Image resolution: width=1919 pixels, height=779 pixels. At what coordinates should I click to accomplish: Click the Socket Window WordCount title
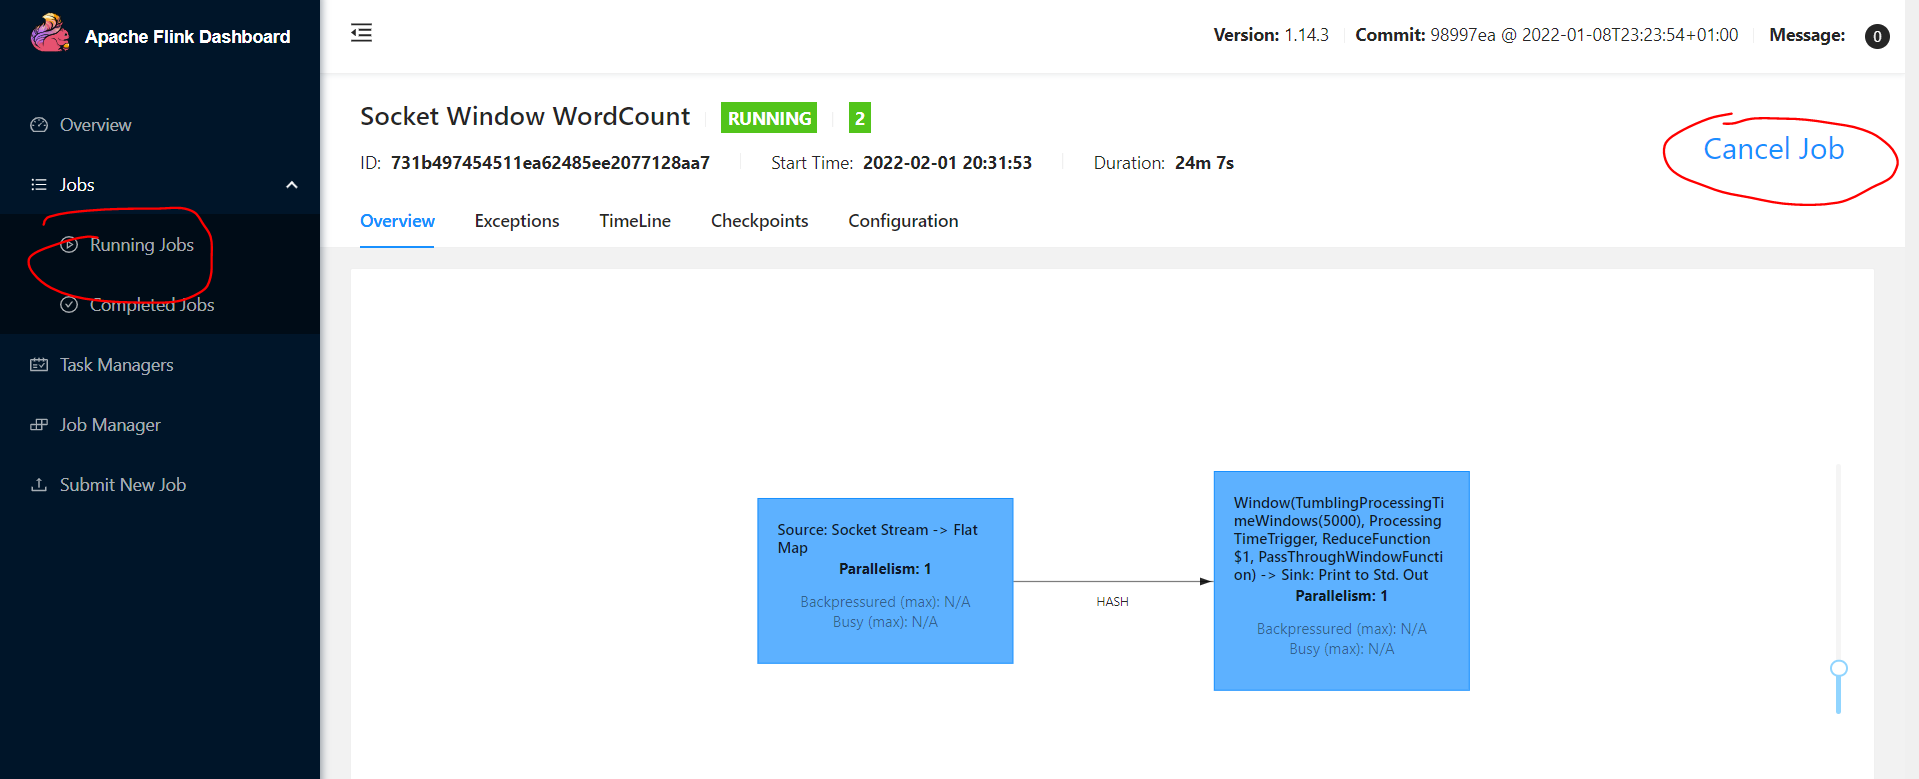525,117
